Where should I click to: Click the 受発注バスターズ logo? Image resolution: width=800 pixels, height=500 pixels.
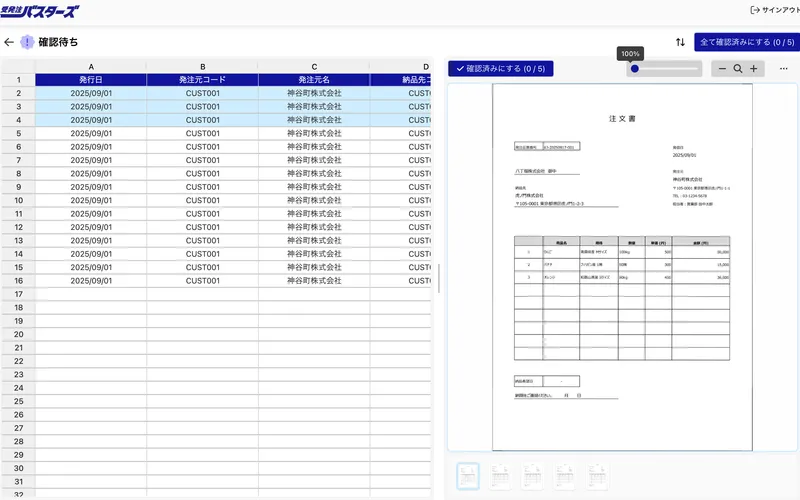40,11
